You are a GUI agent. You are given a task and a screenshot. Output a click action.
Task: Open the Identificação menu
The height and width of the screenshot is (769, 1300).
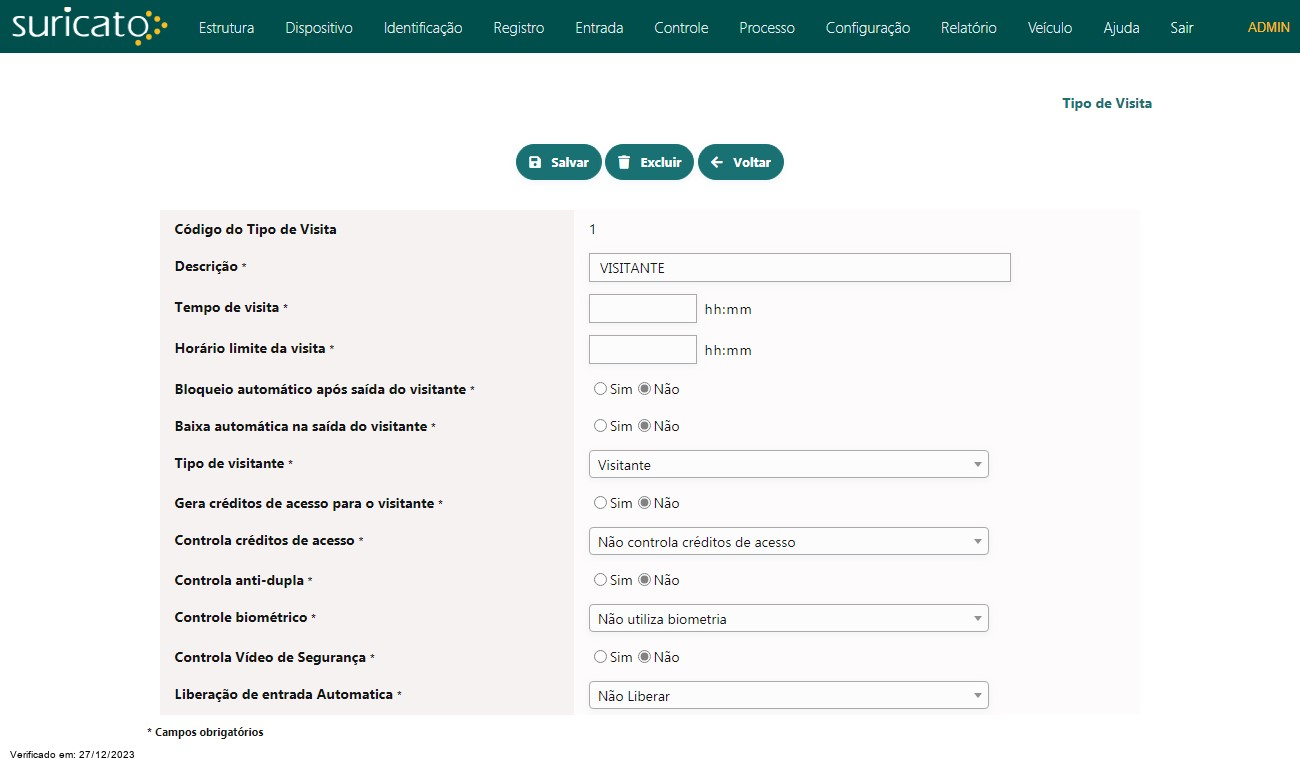tap(423, 28)
